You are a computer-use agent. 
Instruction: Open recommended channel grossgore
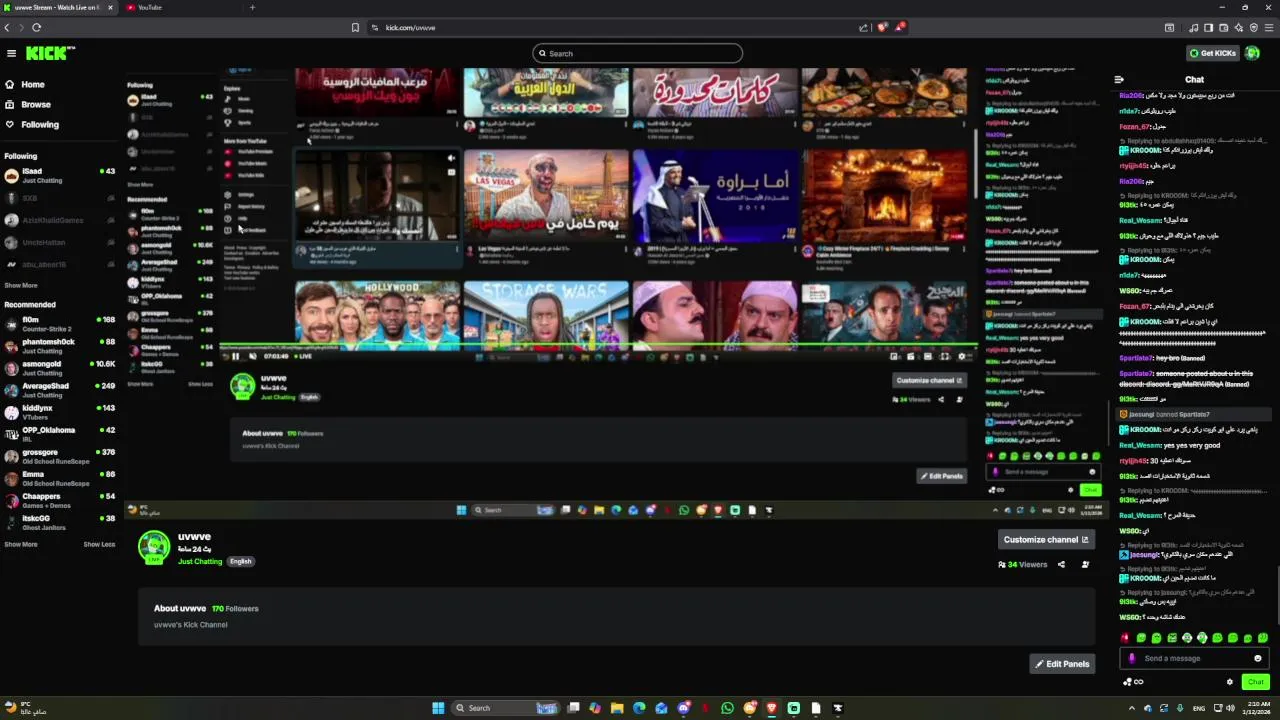(59, 456)
